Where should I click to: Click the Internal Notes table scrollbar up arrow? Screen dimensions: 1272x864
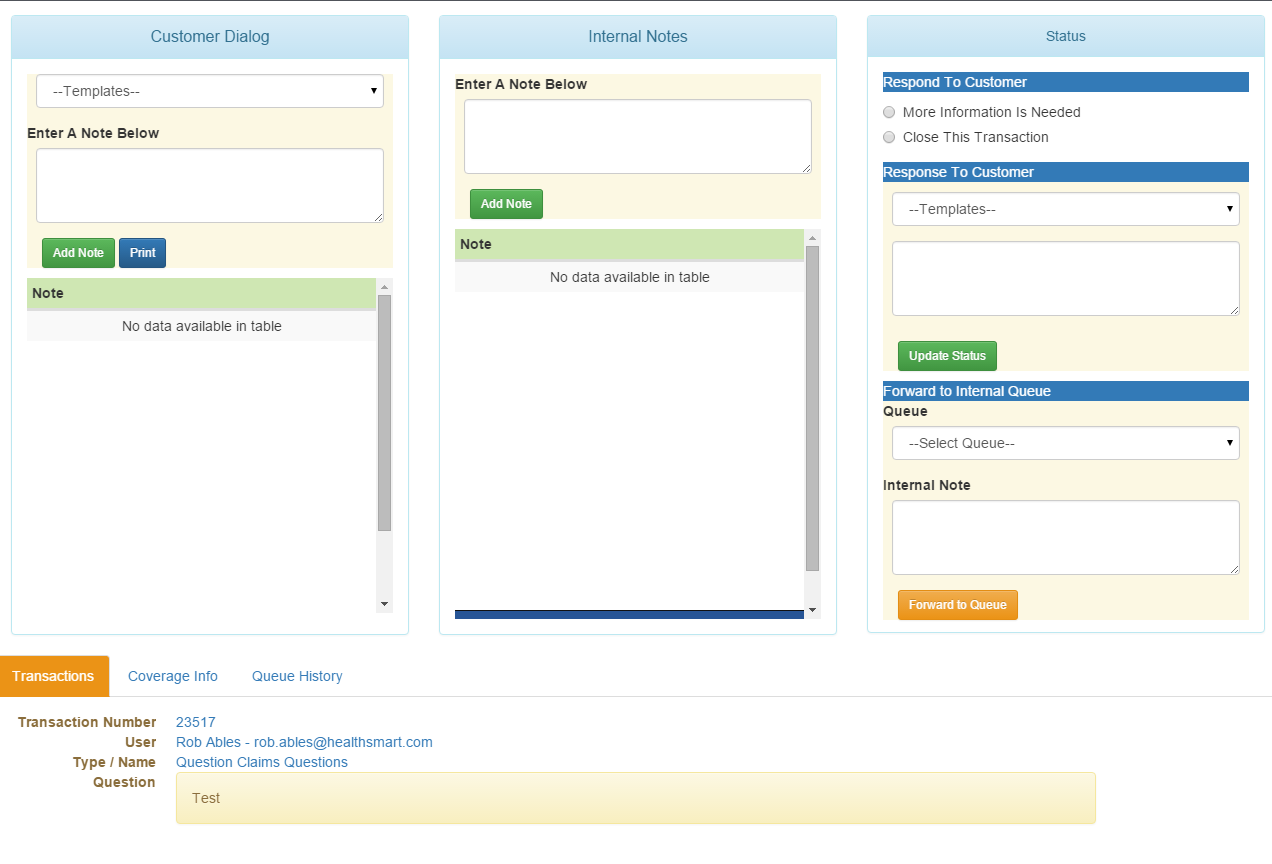pyautogui.click(x=812, y=238)
